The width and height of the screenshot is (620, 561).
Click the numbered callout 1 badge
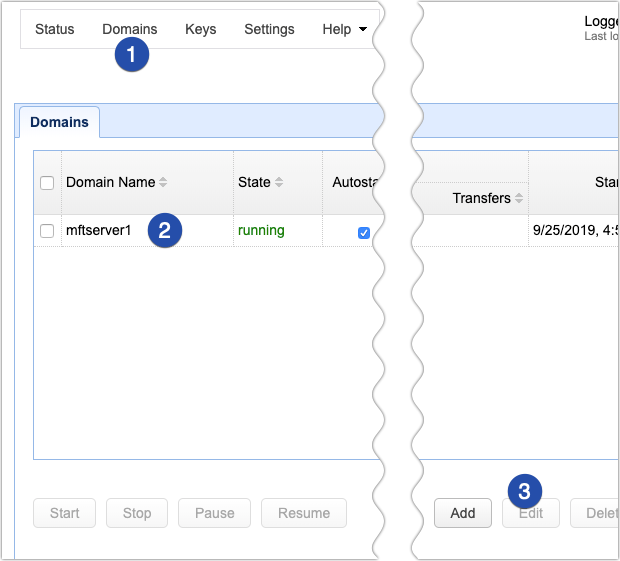[x=132, y=53]
